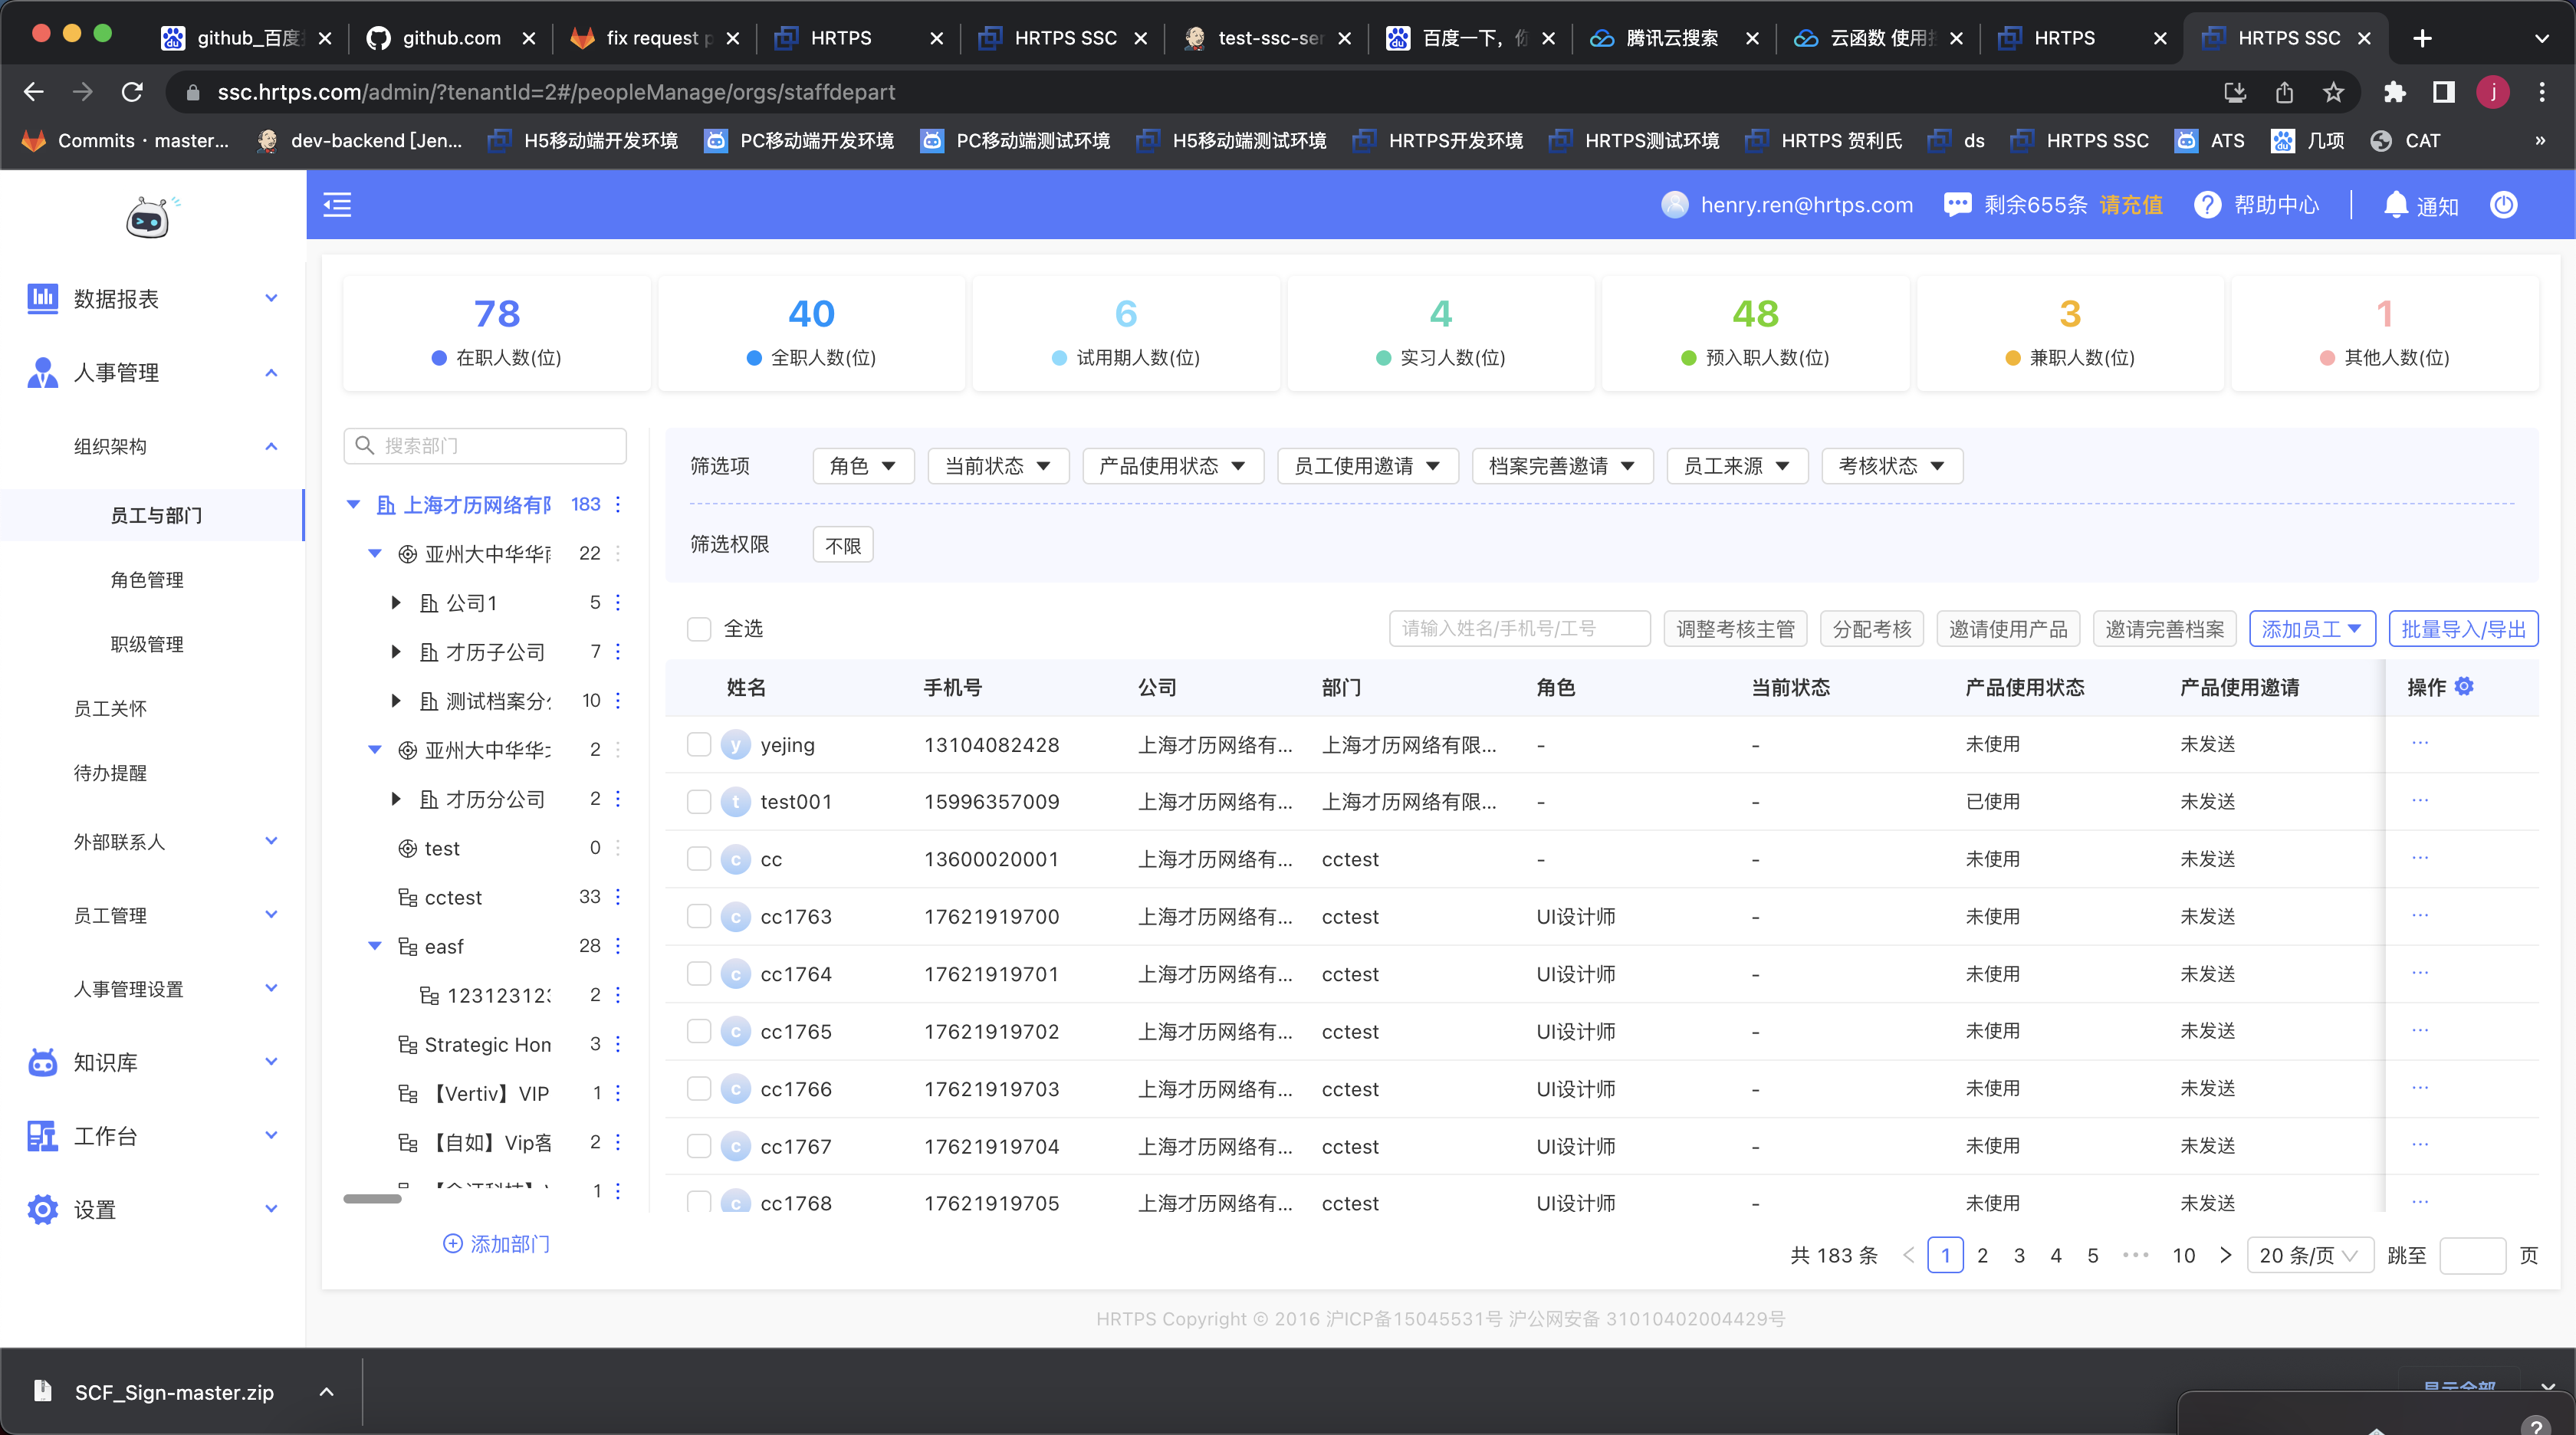Open the row actions ellipsis for yejing
2576x1435 pixels.
point(2420,743)
